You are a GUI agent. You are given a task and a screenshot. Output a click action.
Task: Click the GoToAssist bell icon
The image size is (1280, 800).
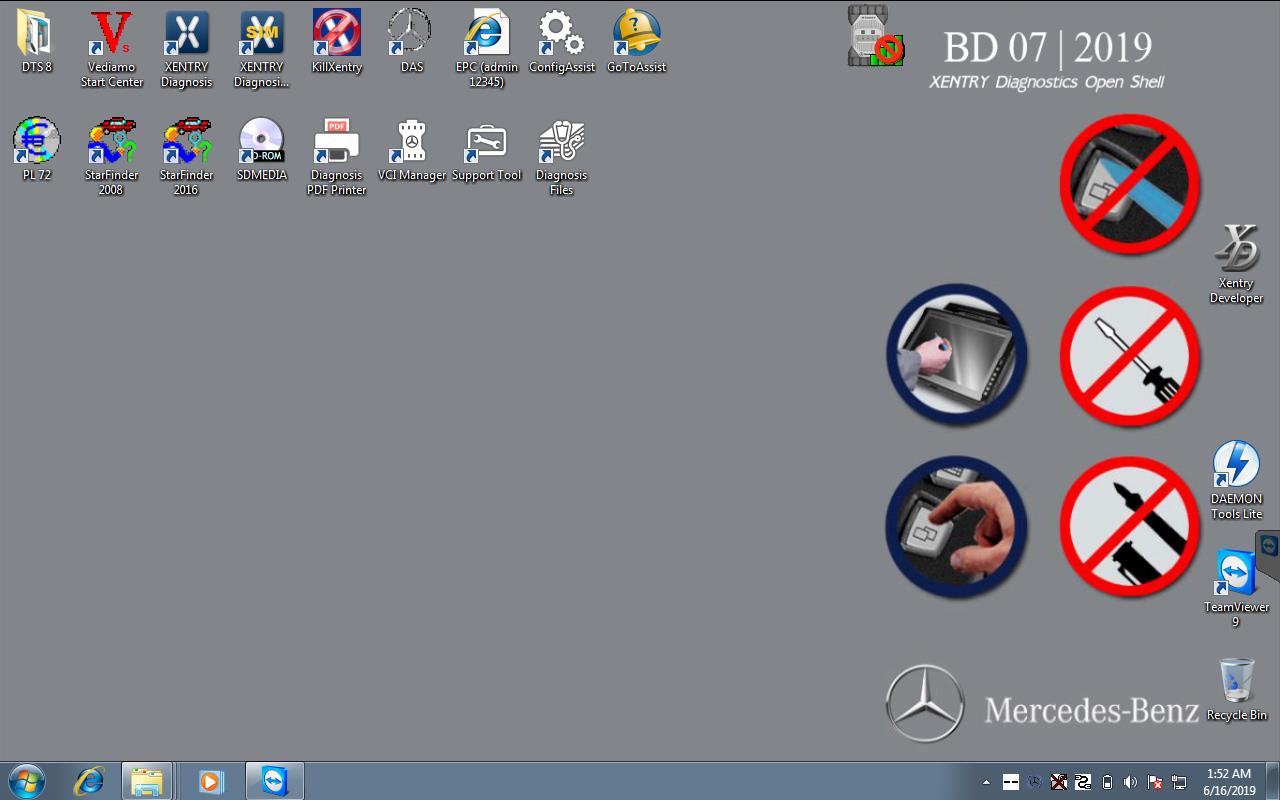coord(637,42)
